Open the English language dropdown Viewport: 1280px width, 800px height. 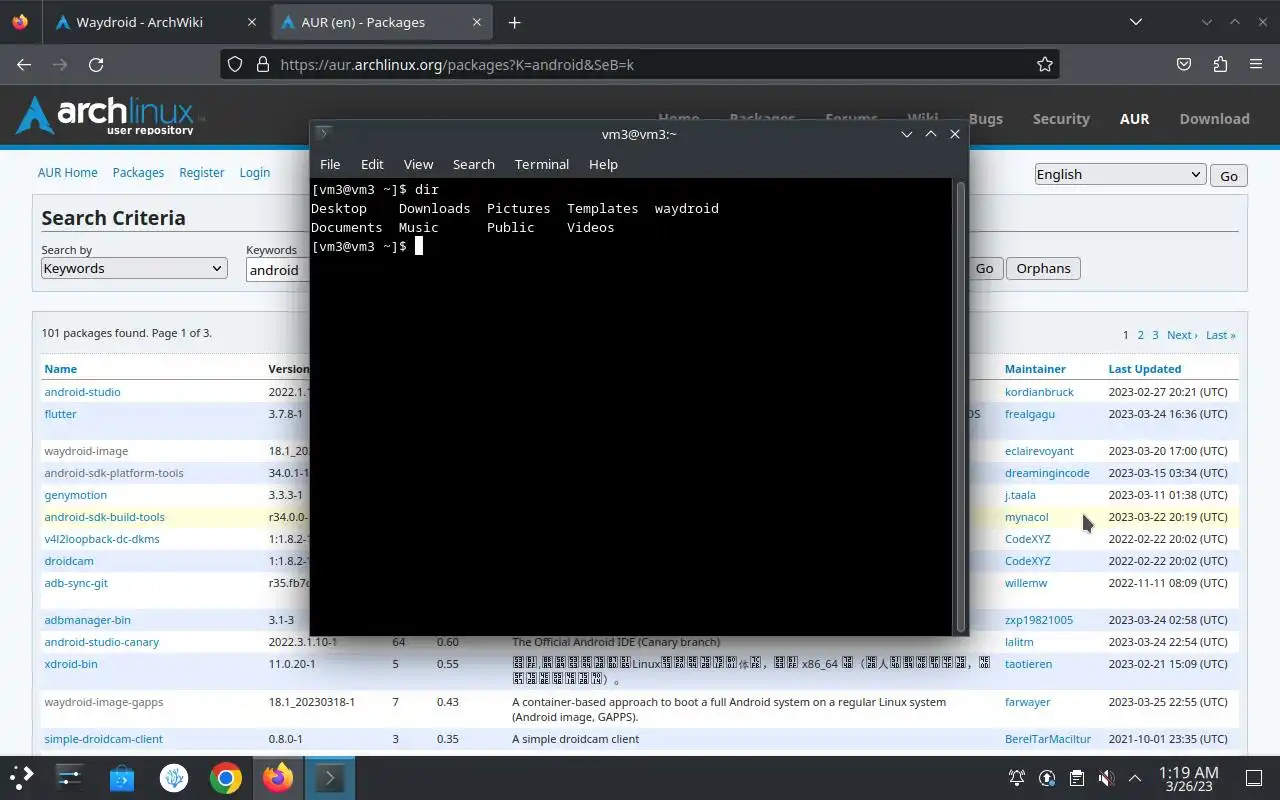coord(1119,174)
